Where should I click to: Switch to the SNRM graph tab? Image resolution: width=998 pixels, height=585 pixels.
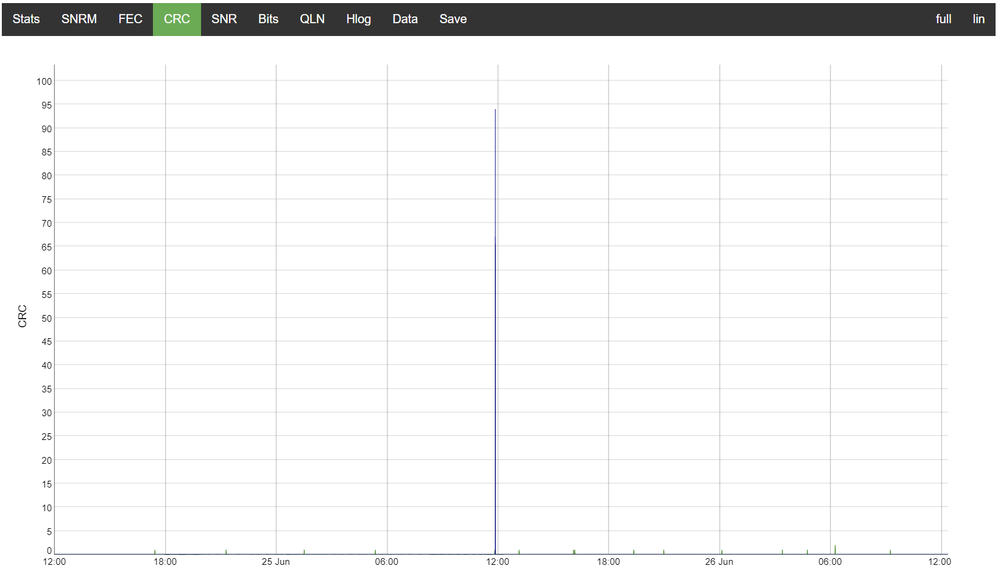click(79, 19)
